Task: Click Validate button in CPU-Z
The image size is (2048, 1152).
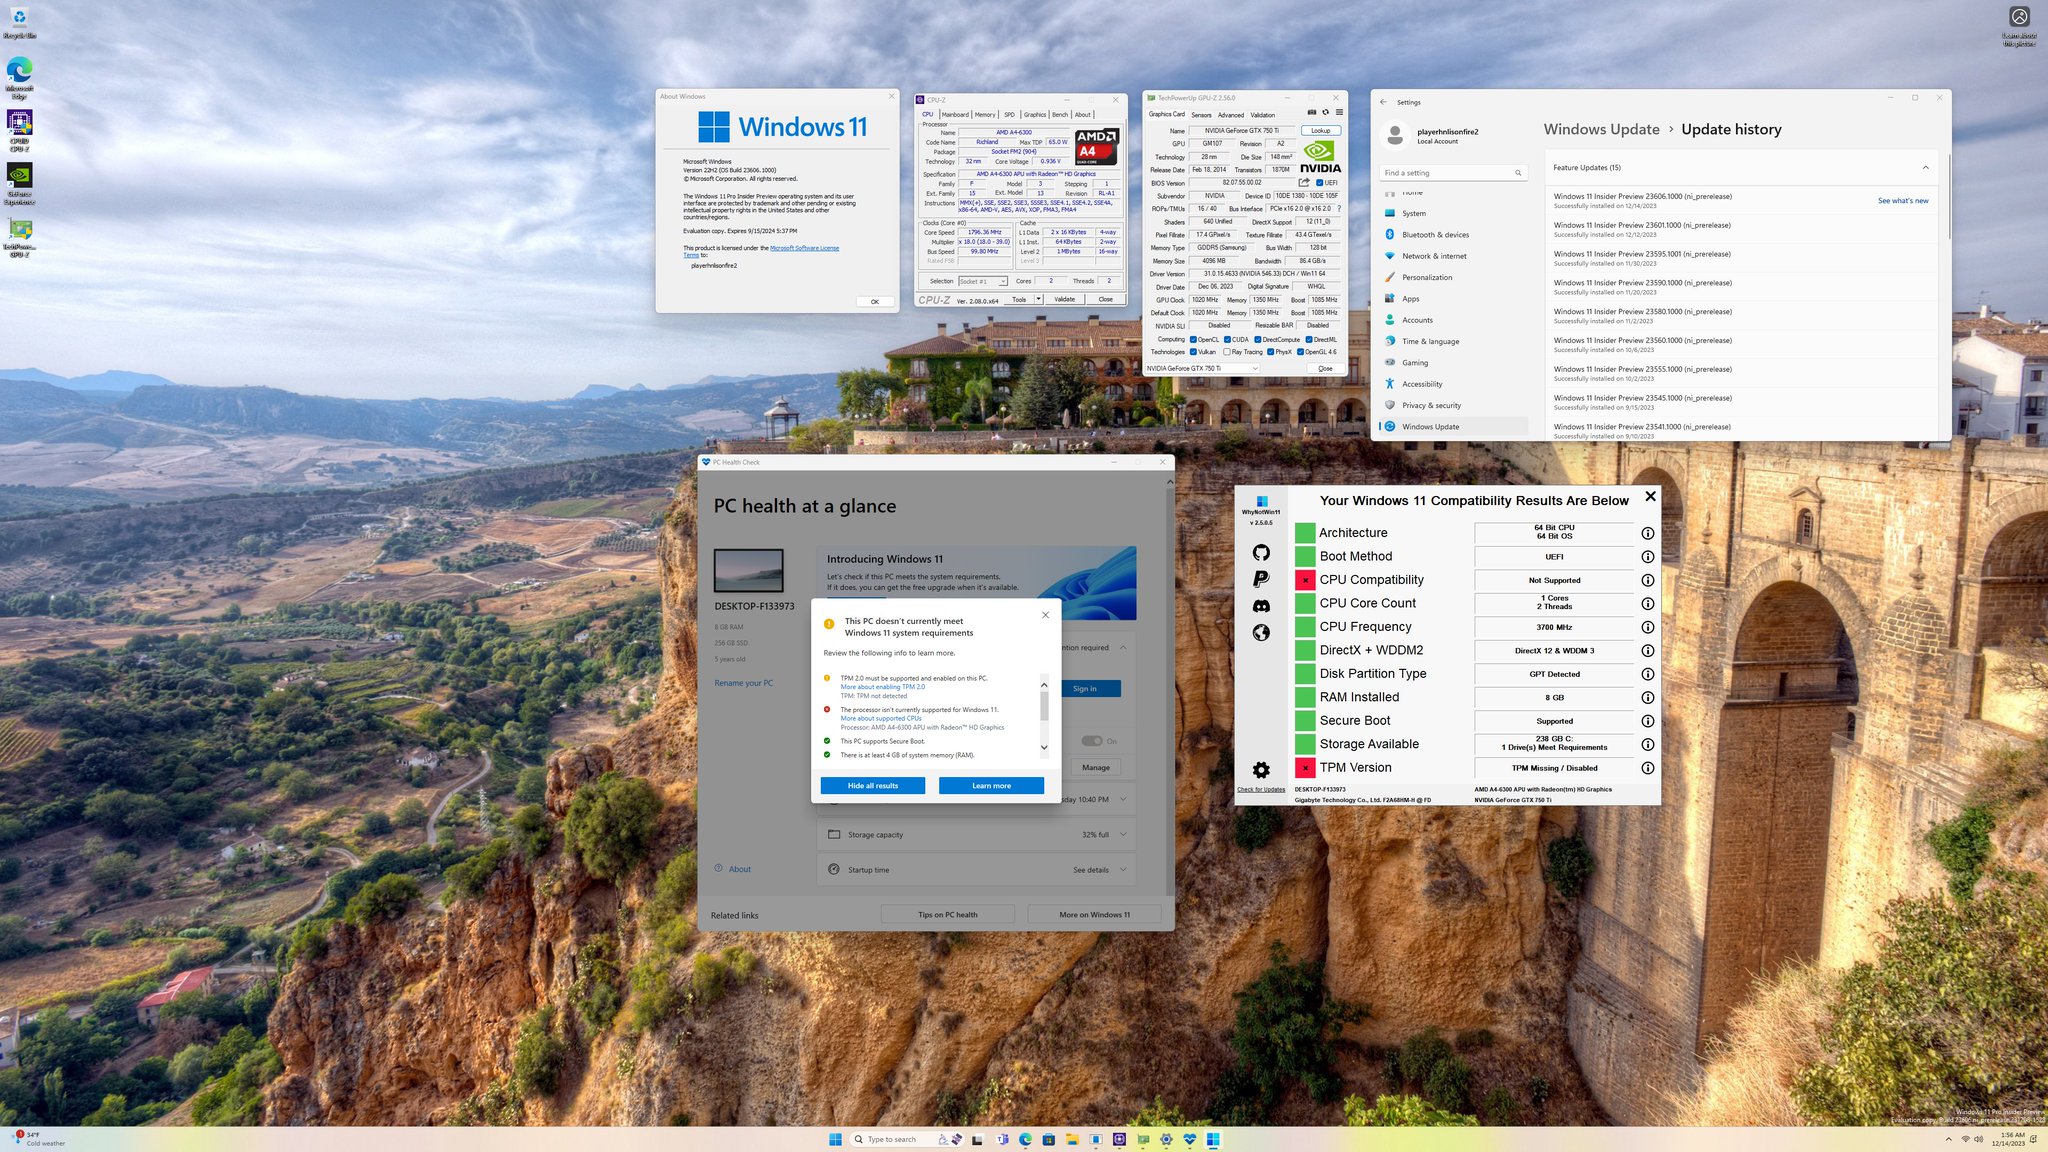Action: click(1065, 299)
